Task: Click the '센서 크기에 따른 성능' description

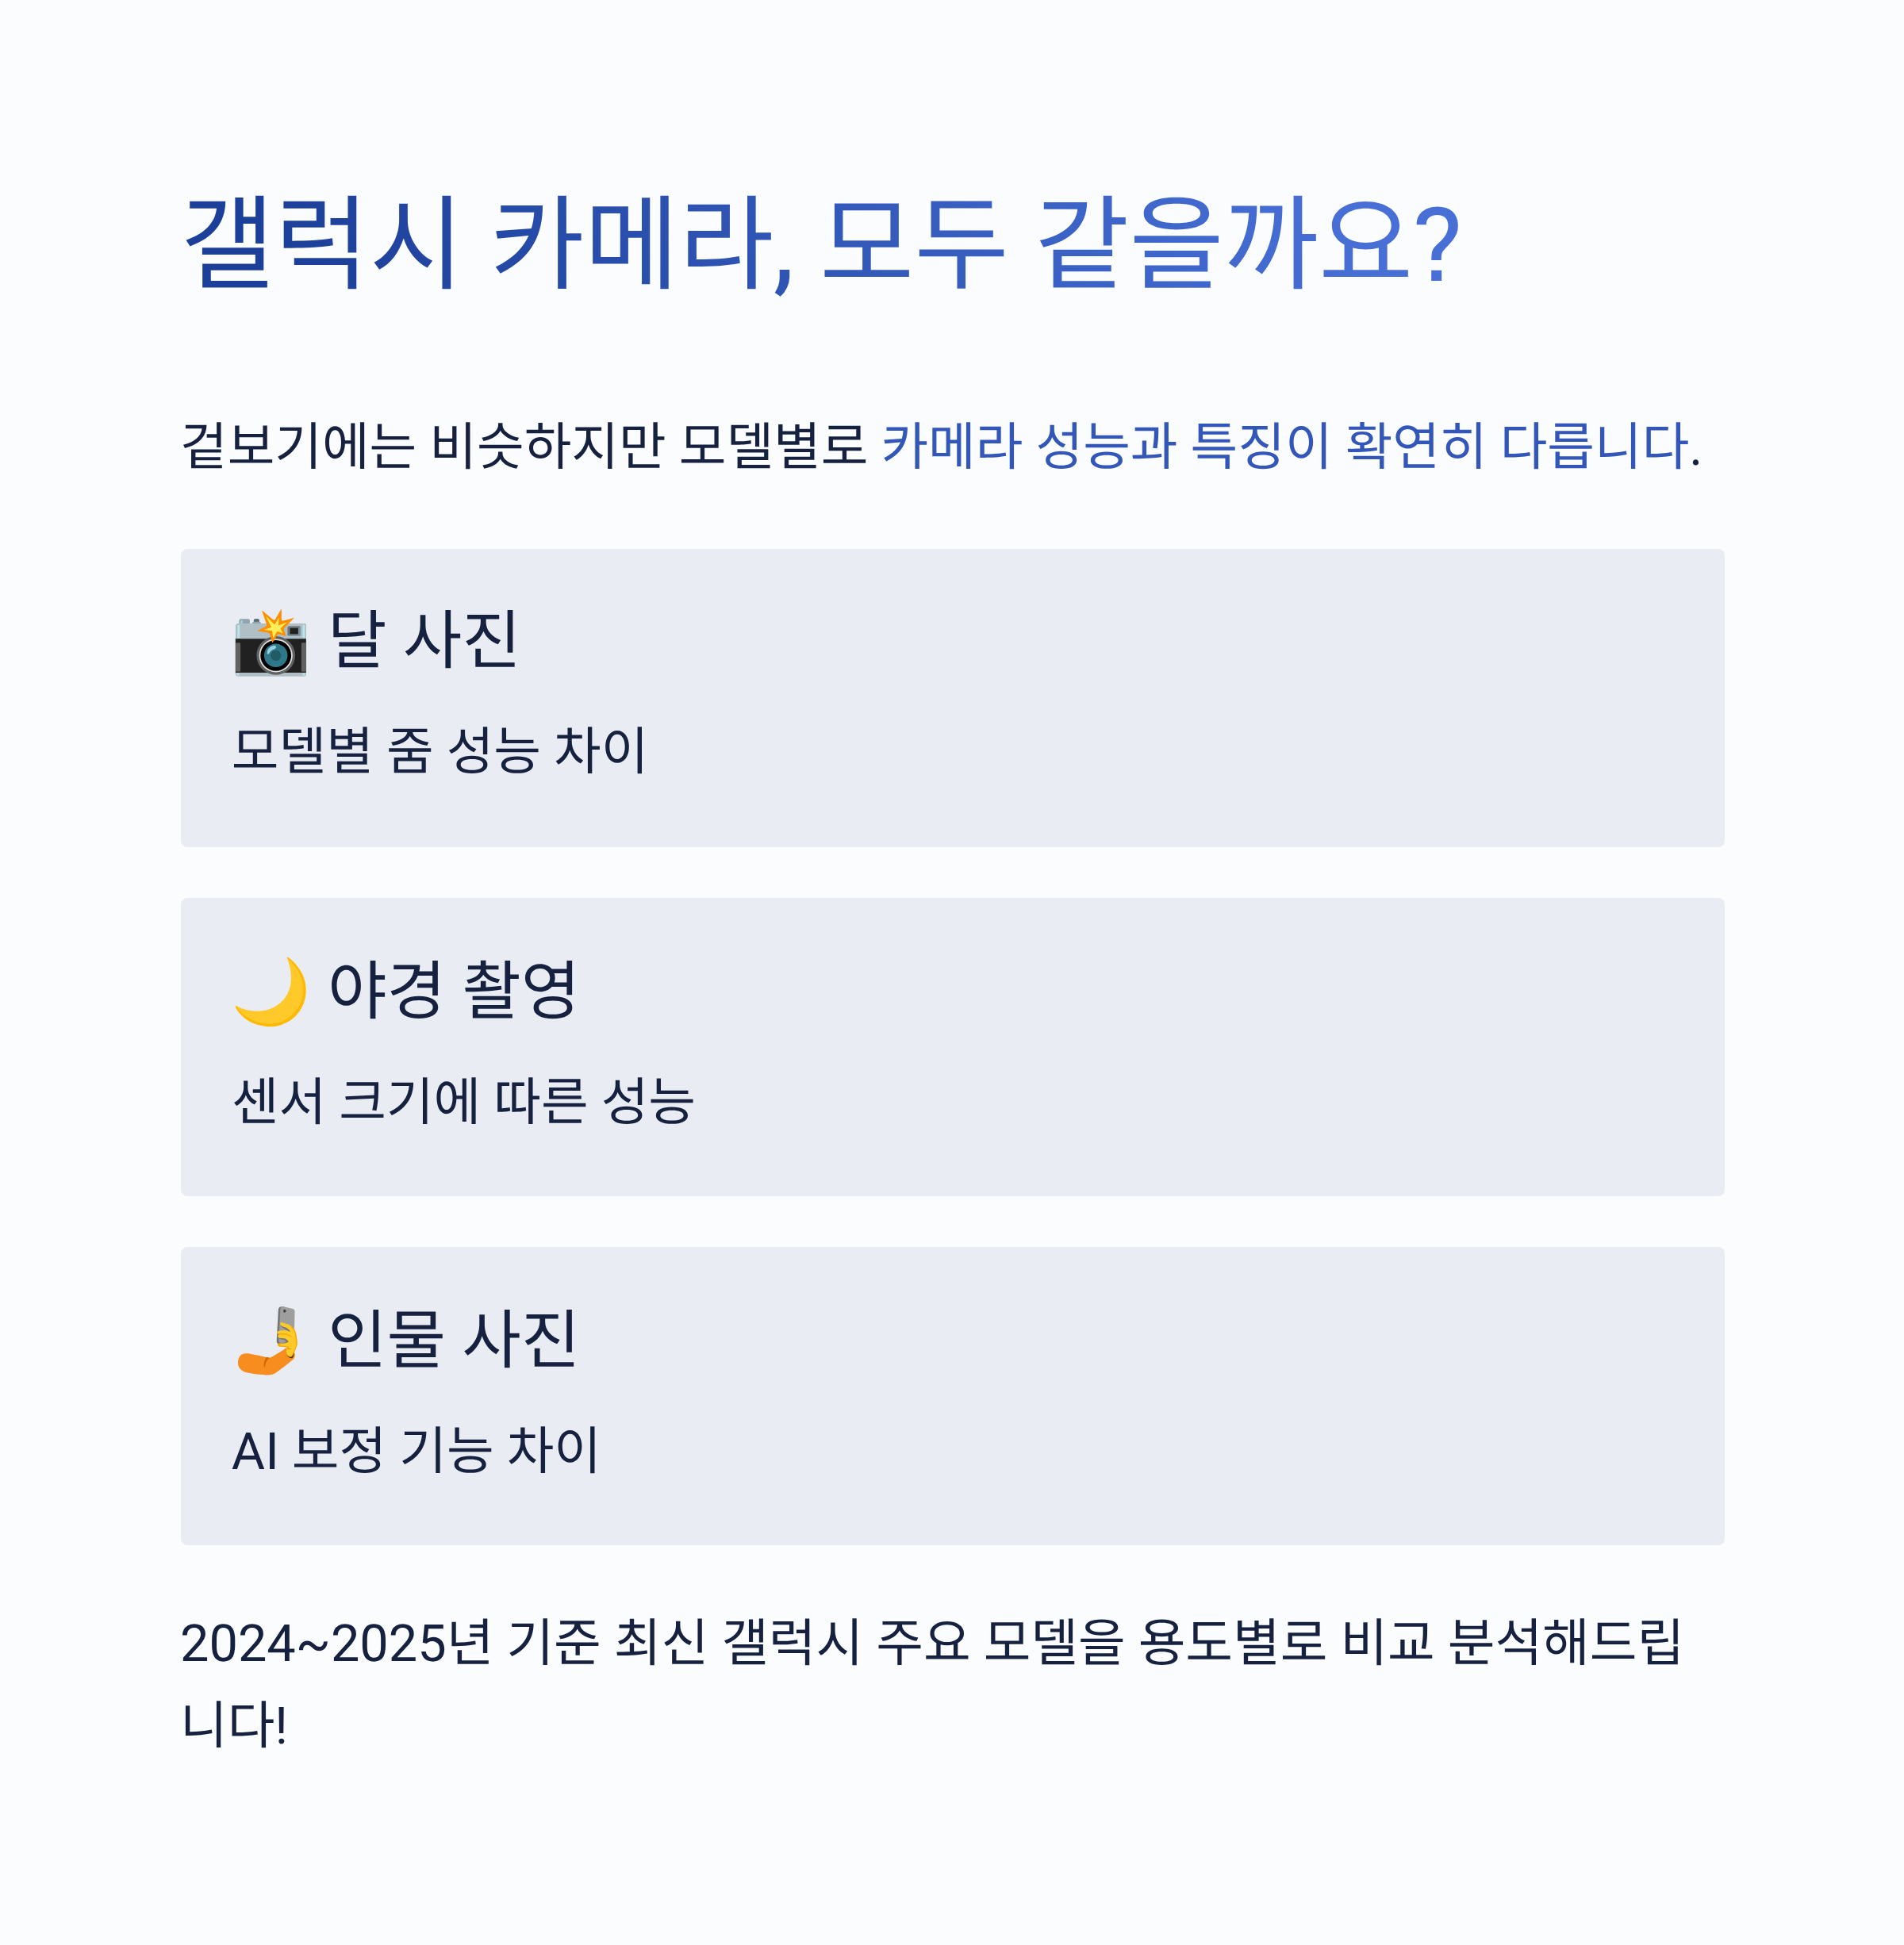Action: click(463, 1100)
